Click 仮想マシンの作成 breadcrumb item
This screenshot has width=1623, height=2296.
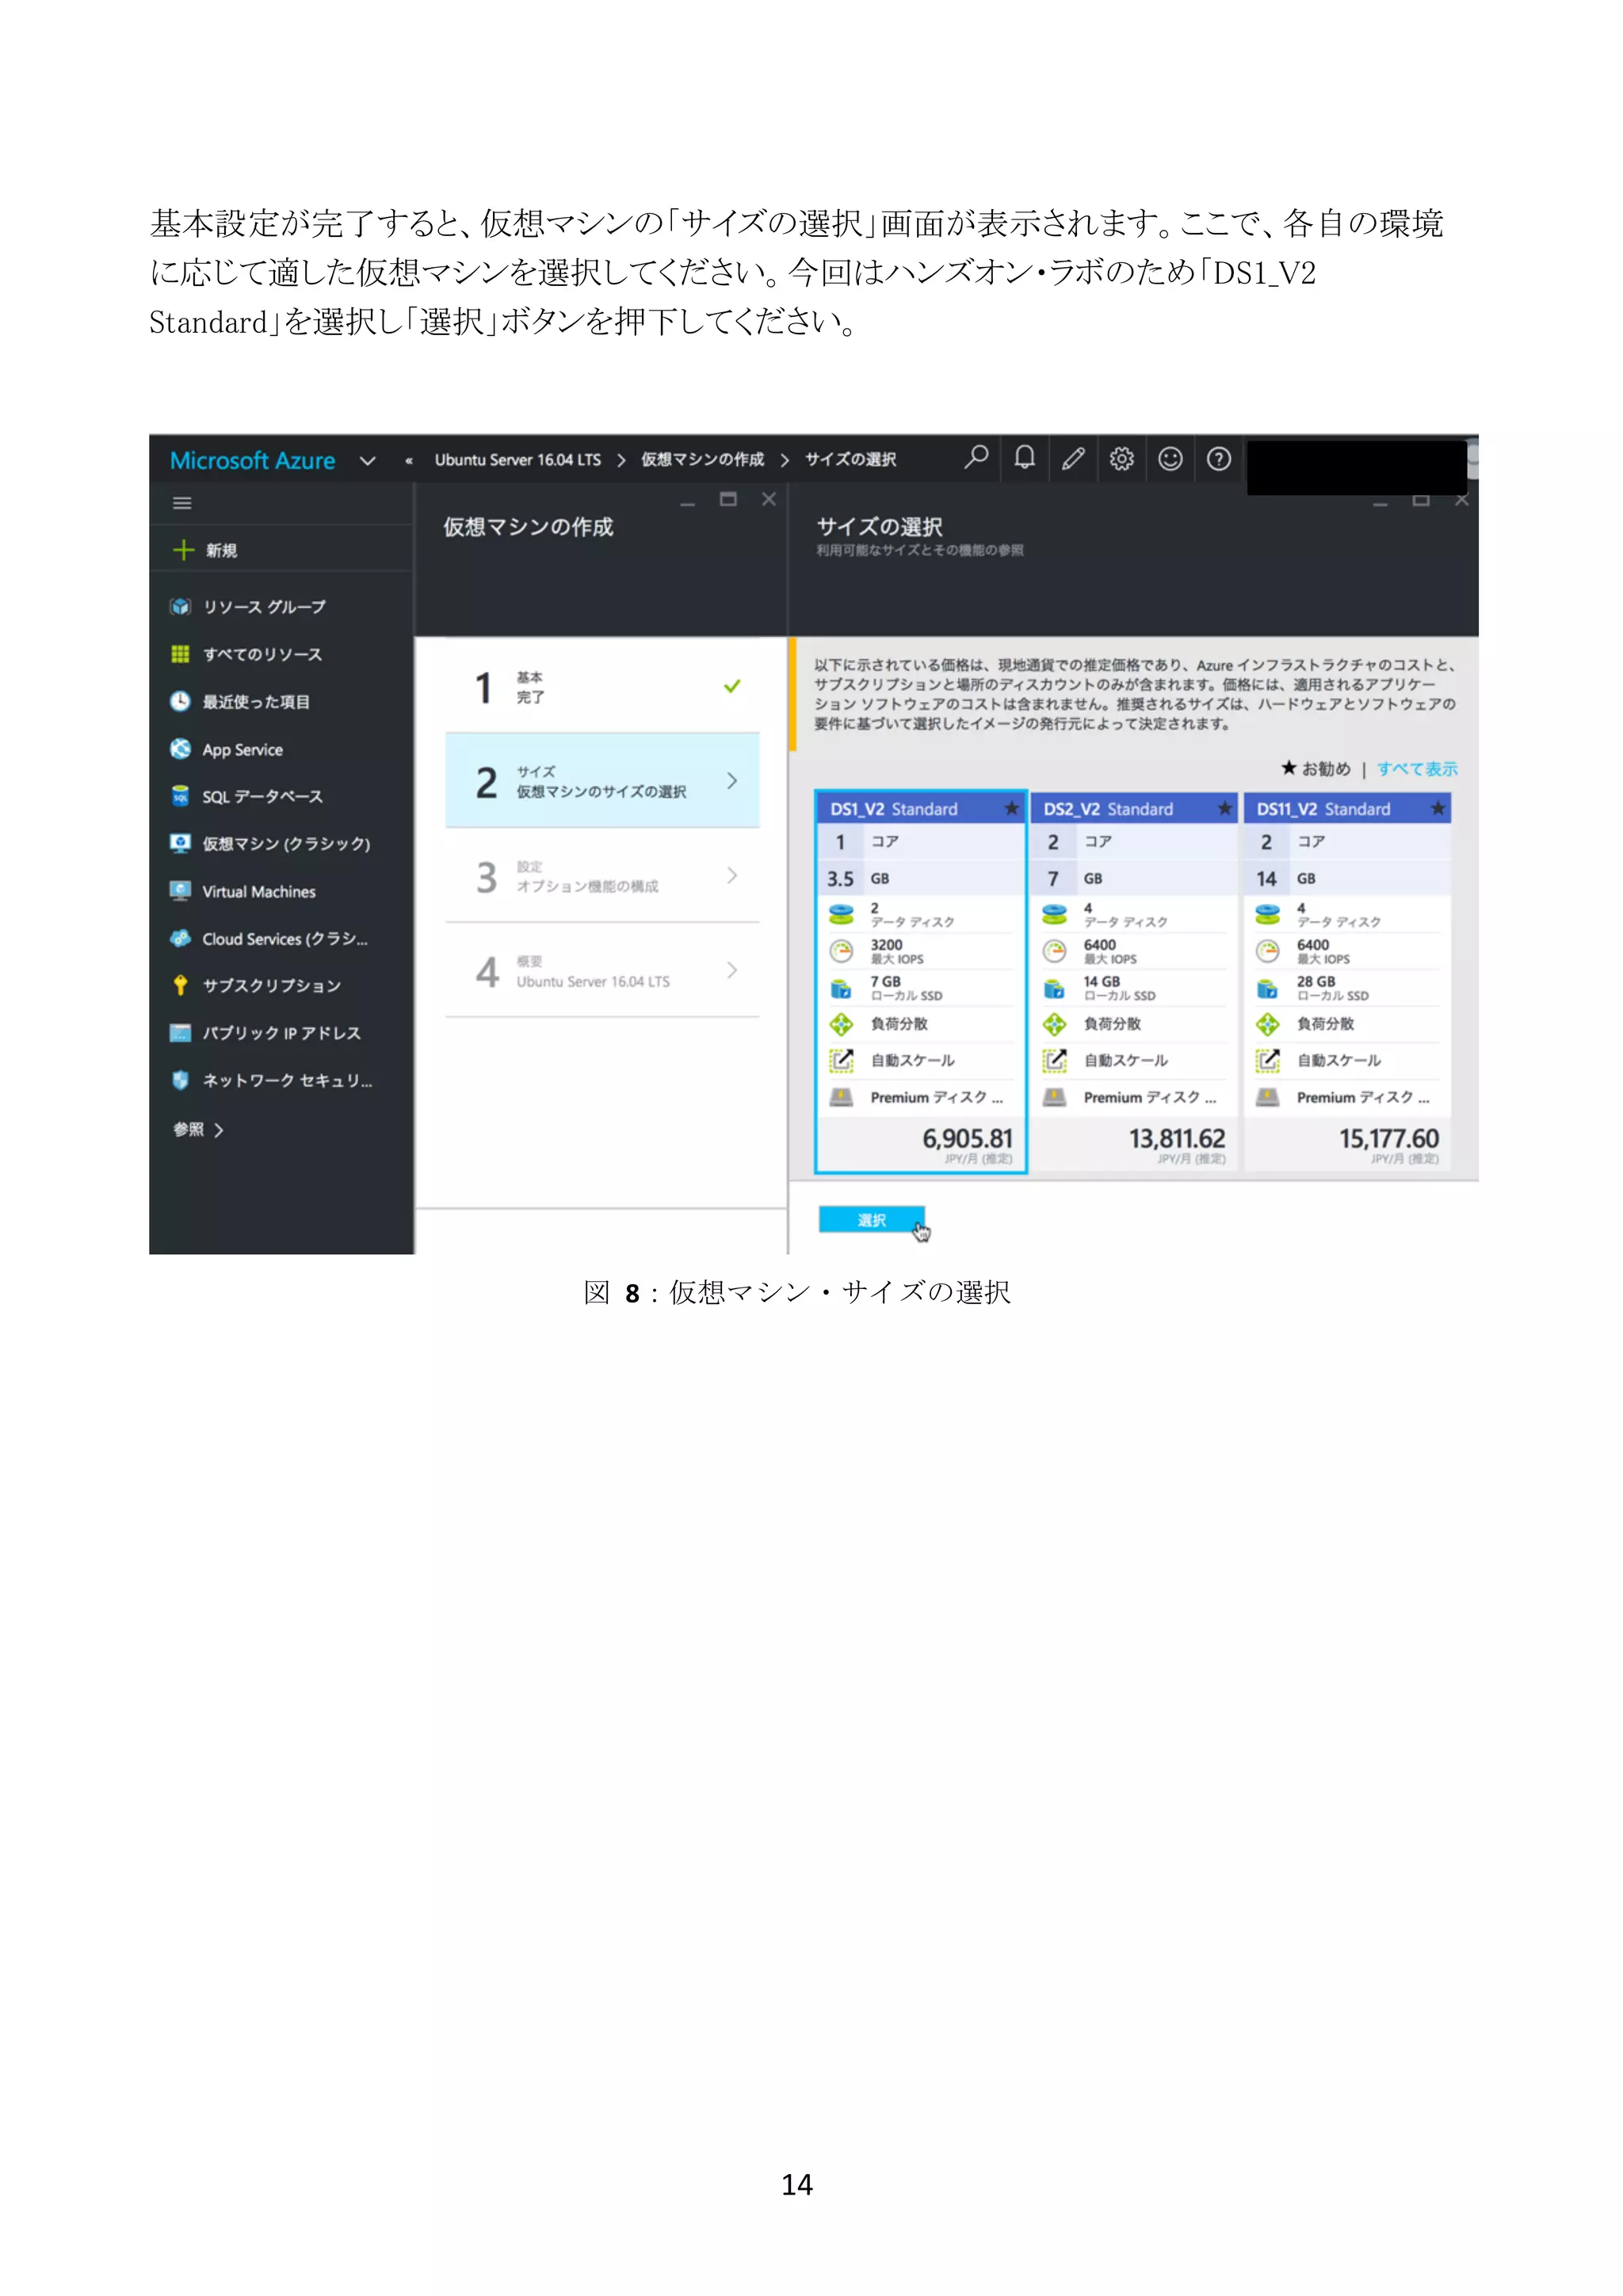click(702, 459)
